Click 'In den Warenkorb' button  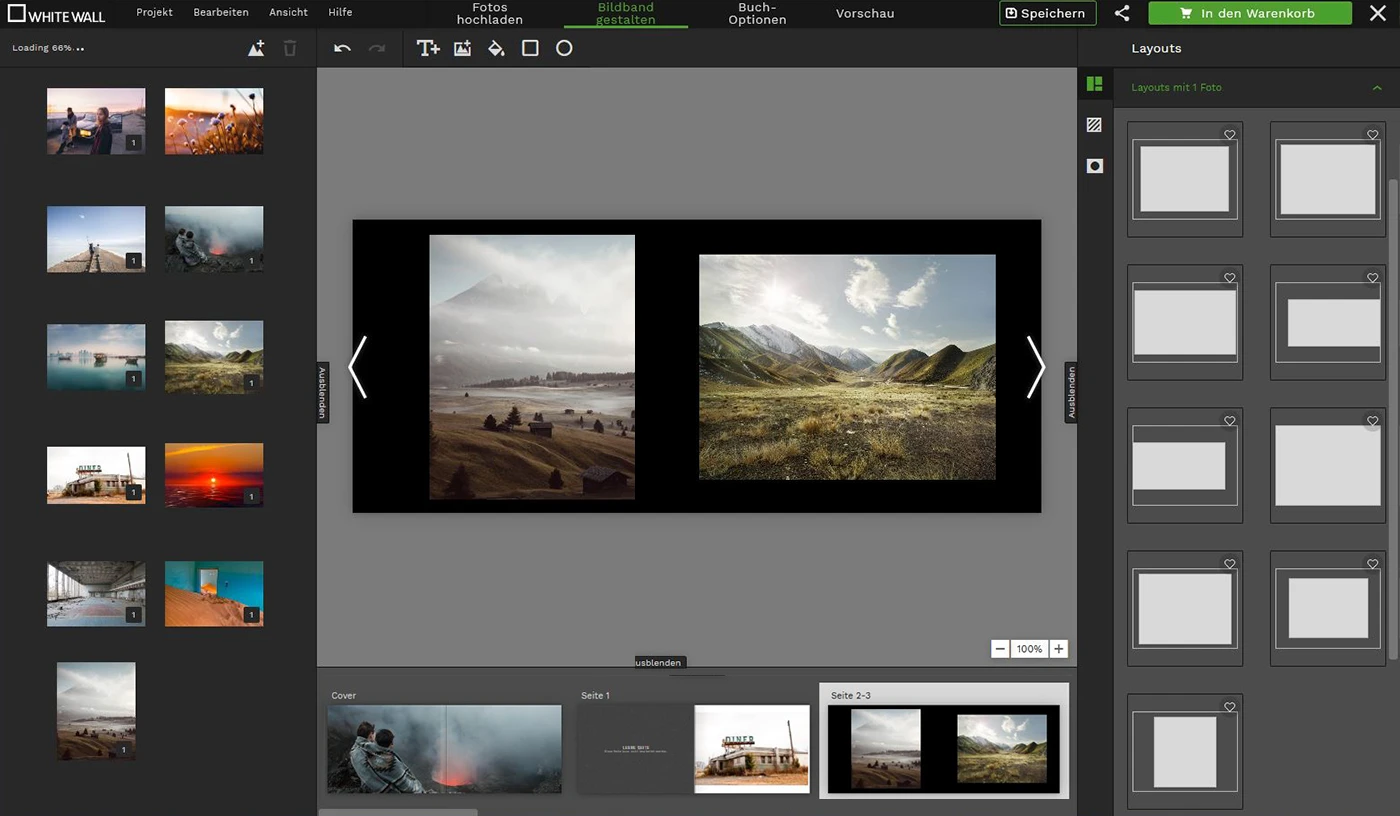pos(1249,13)
